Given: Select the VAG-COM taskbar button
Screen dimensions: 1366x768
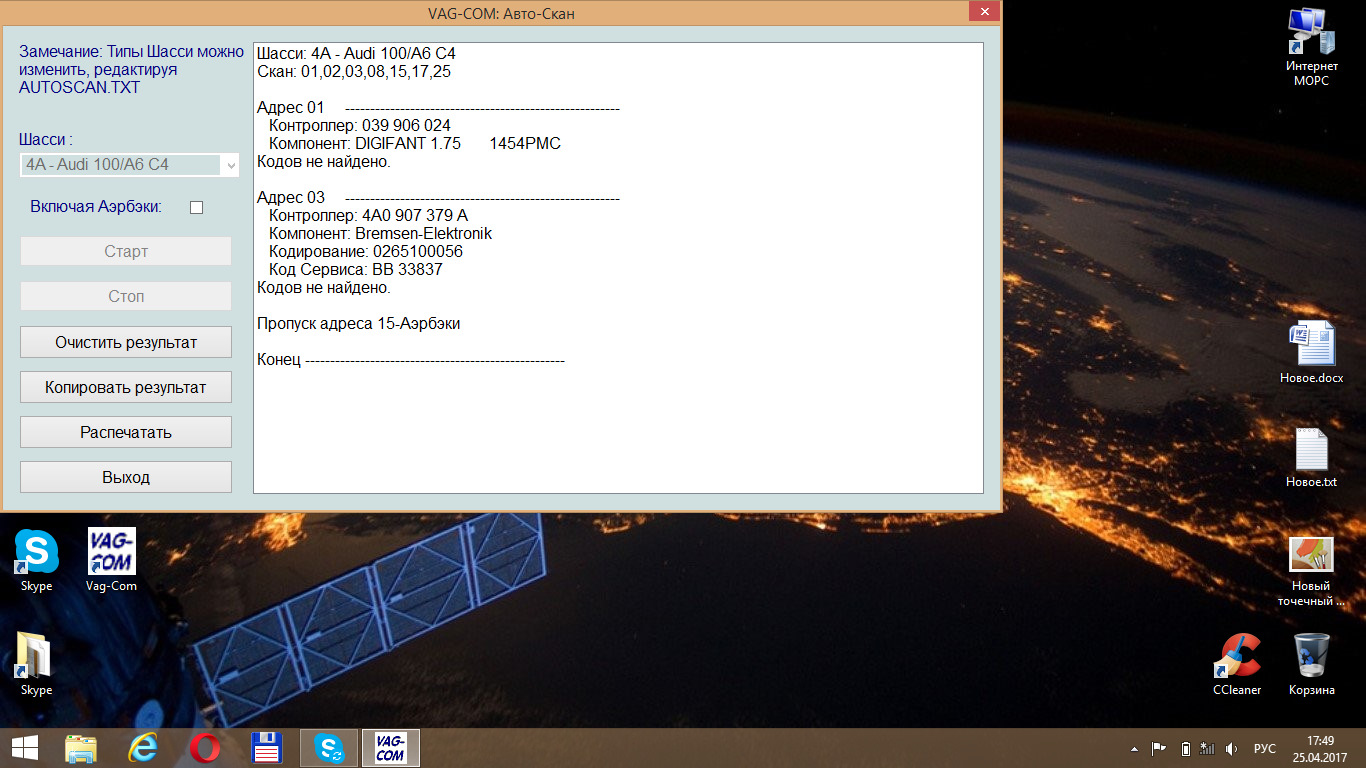Looking at the screenshot, I should (x=390, y=748).
